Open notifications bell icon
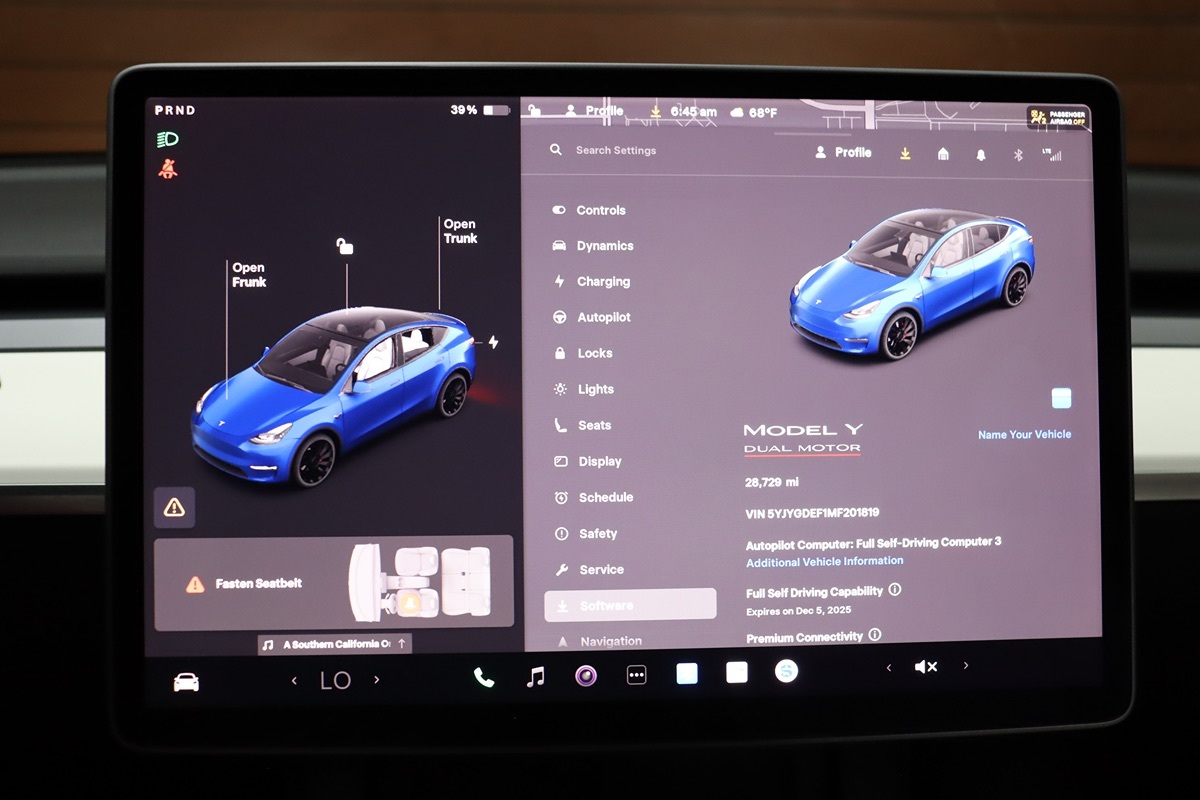Viewport: 1200px width, 800px height. click(x=980, y=154)
